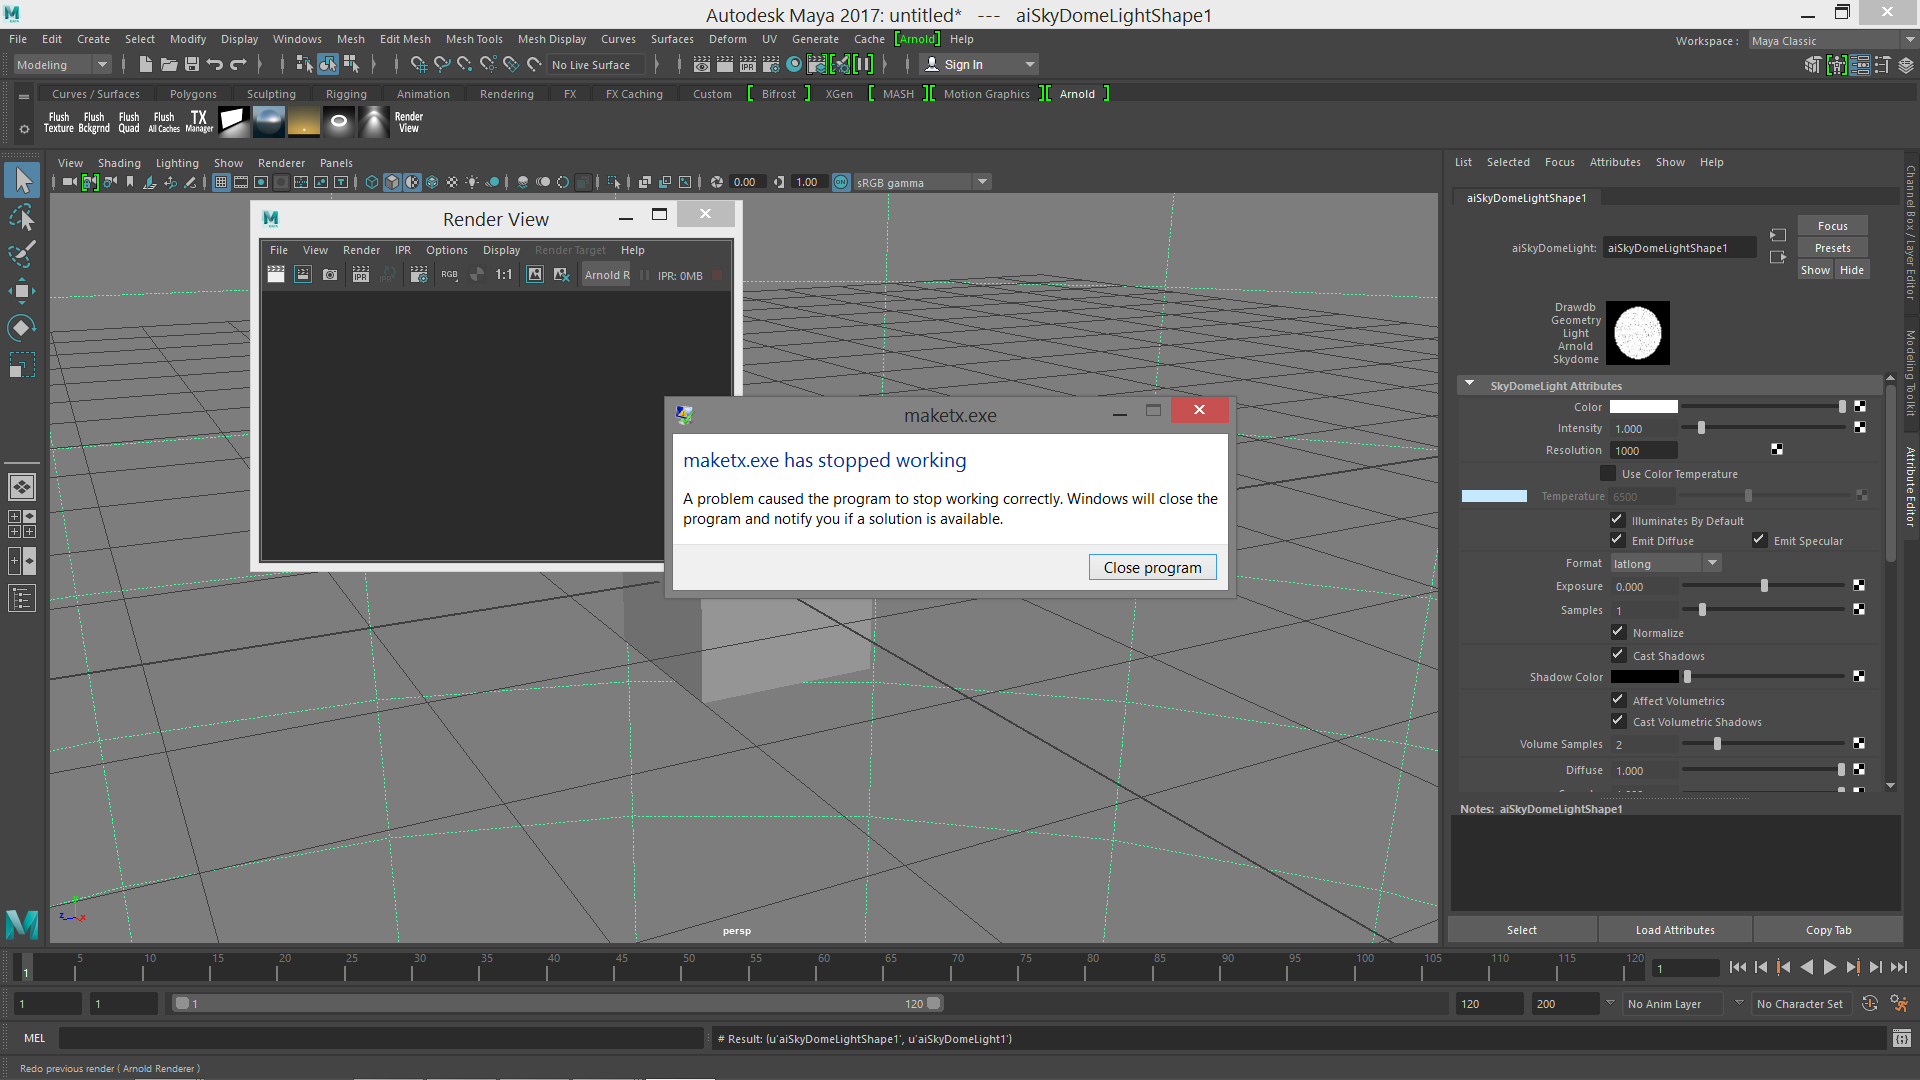Select the Lasso selection tool
The height and width of the screenshot is (1080, 1920).
[22, 218]
